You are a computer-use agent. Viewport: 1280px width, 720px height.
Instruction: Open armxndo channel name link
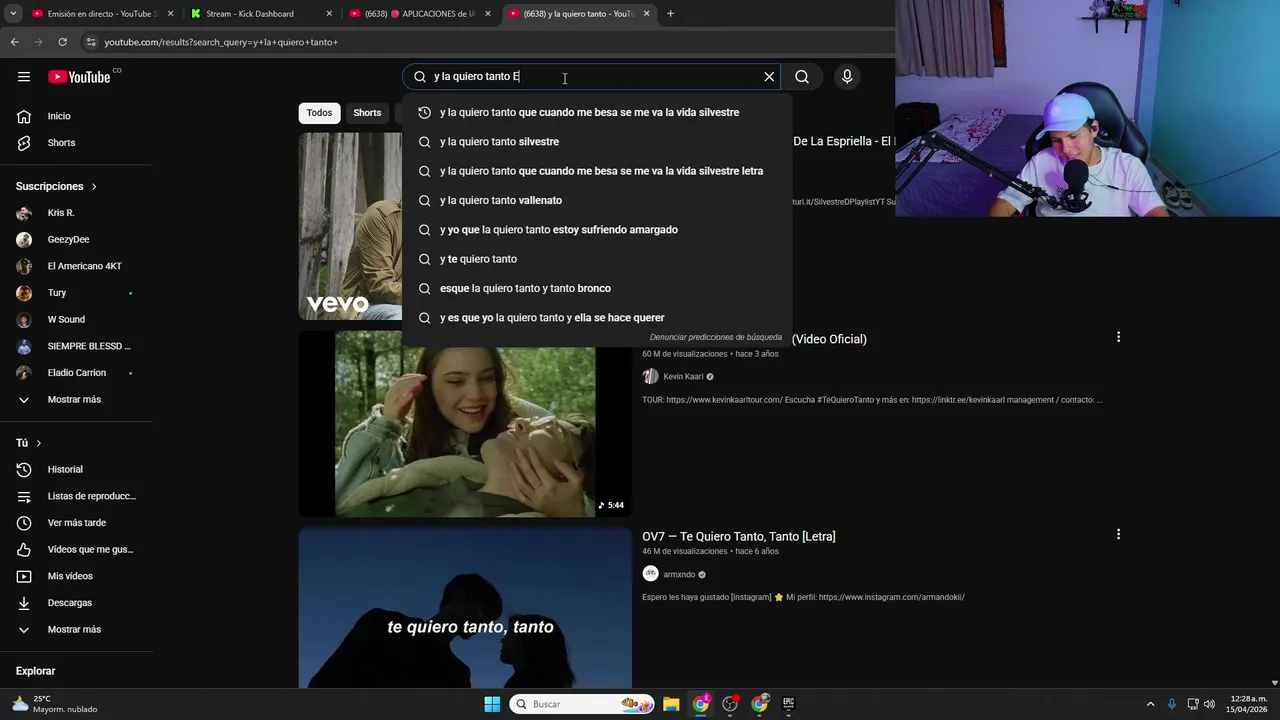click(x=679, y=575)
